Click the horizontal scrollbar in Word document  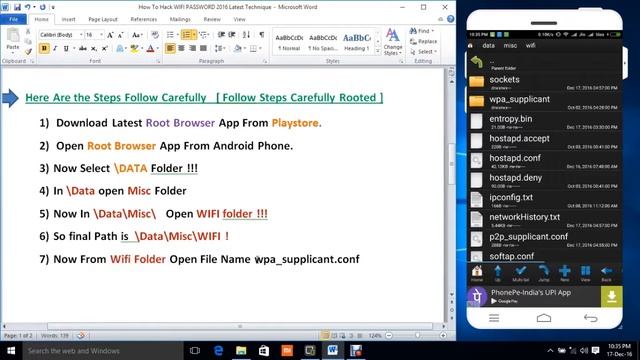coord(240,326)
